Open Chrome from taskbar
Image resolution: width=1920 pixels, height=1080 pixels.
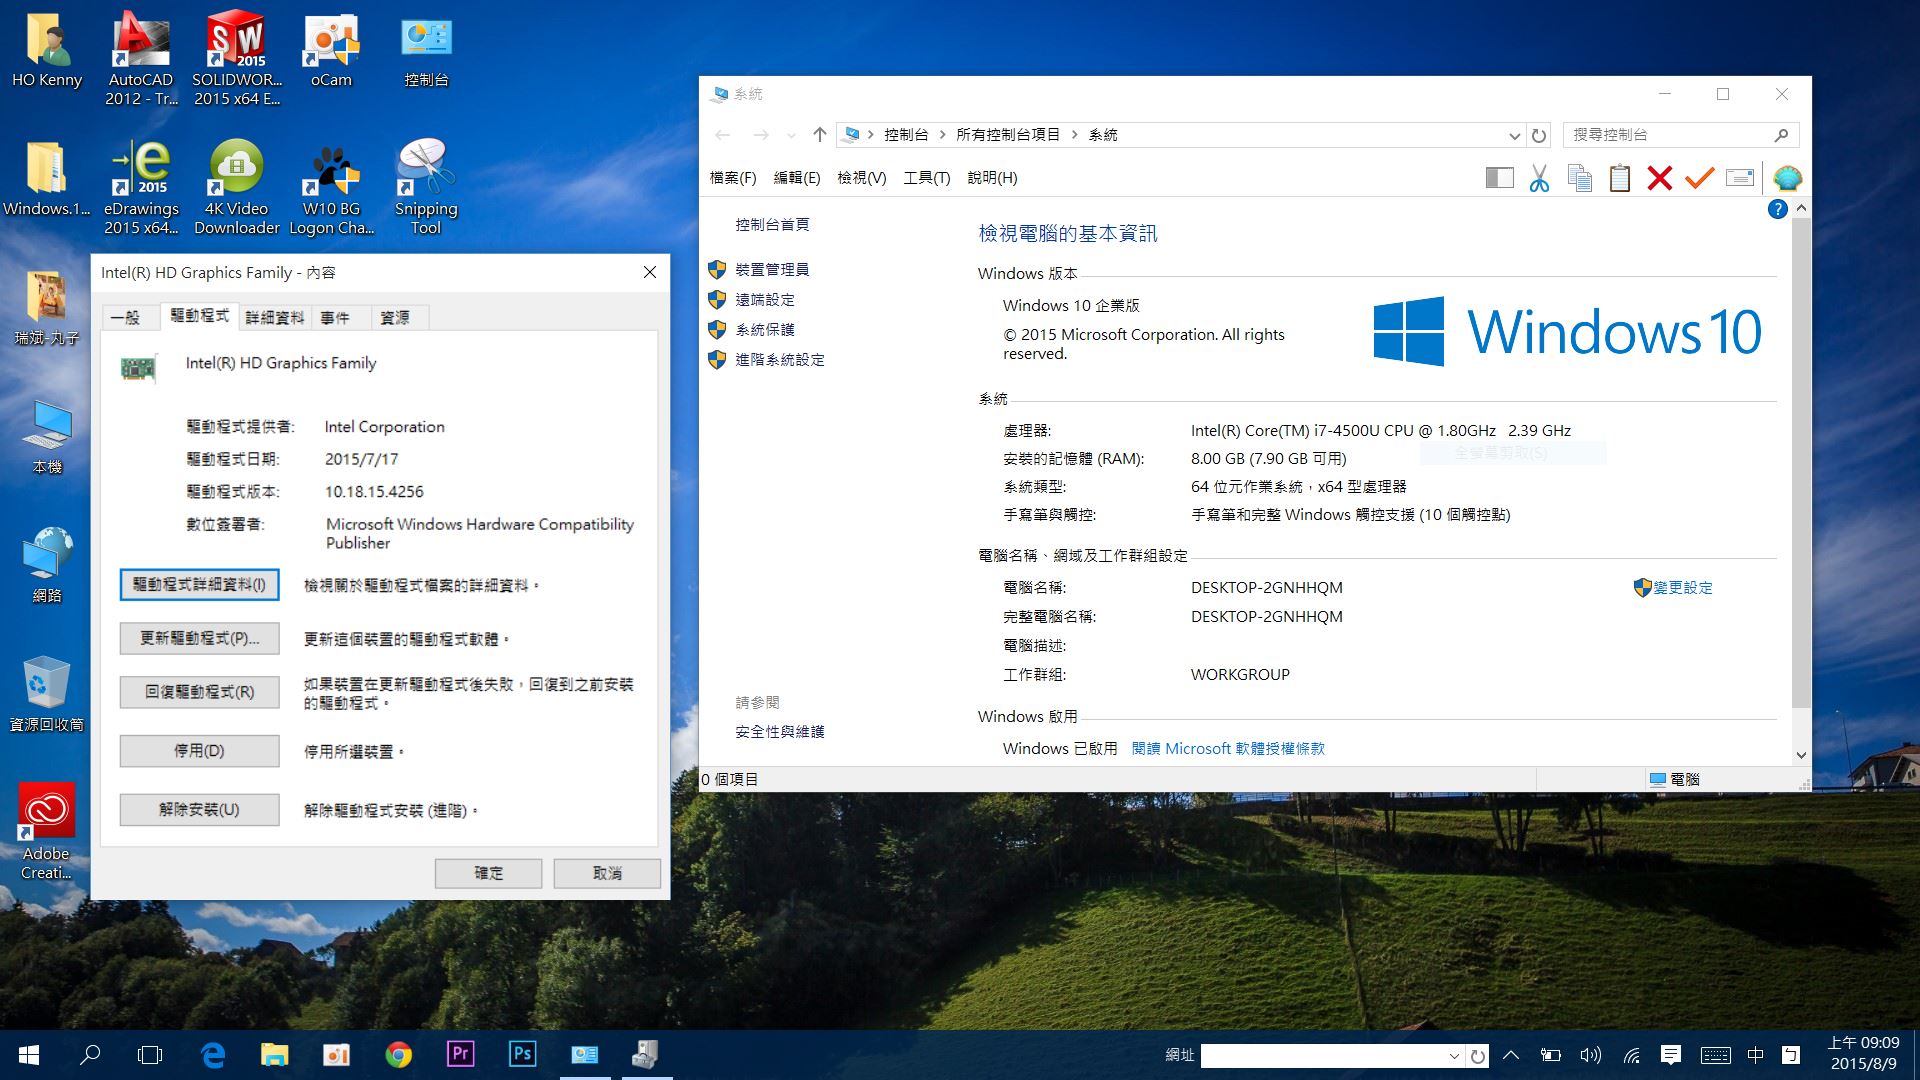tap(398, 1055)
